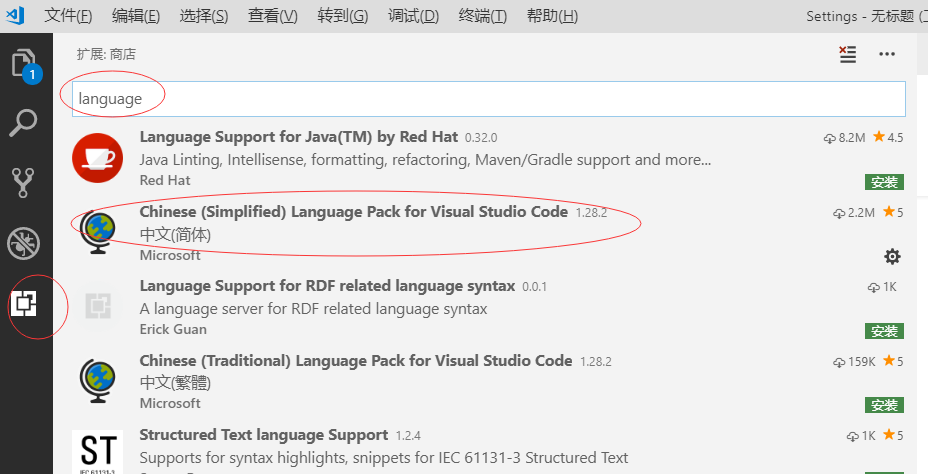Screen dimensions: 928x474
Task: Click the Red Hat publisher name
Action: point(165,180)
